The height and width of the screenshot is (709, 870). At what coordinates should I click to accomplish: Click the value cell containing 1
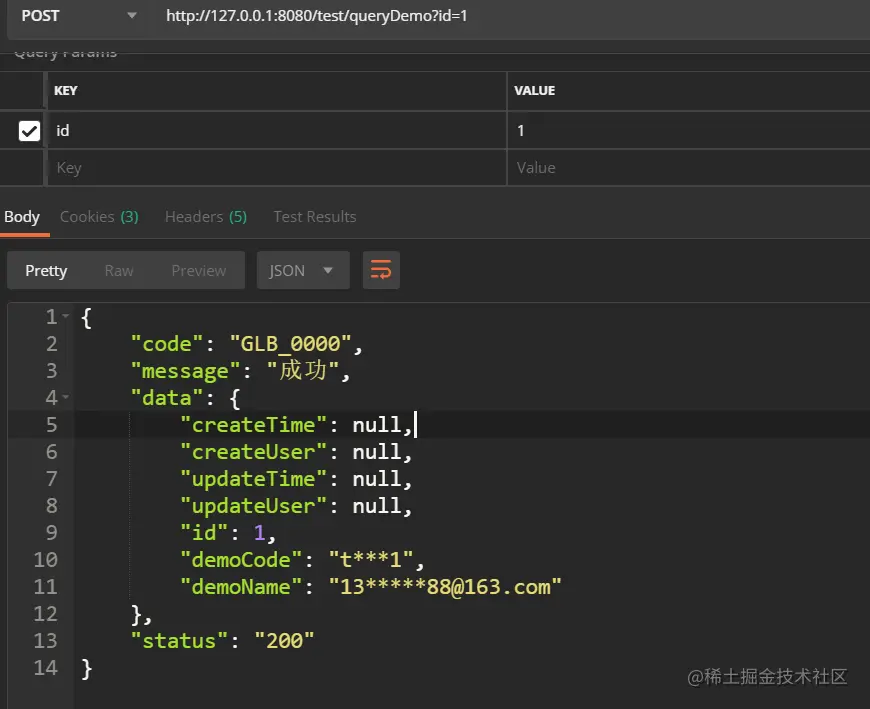pos(689,130)
